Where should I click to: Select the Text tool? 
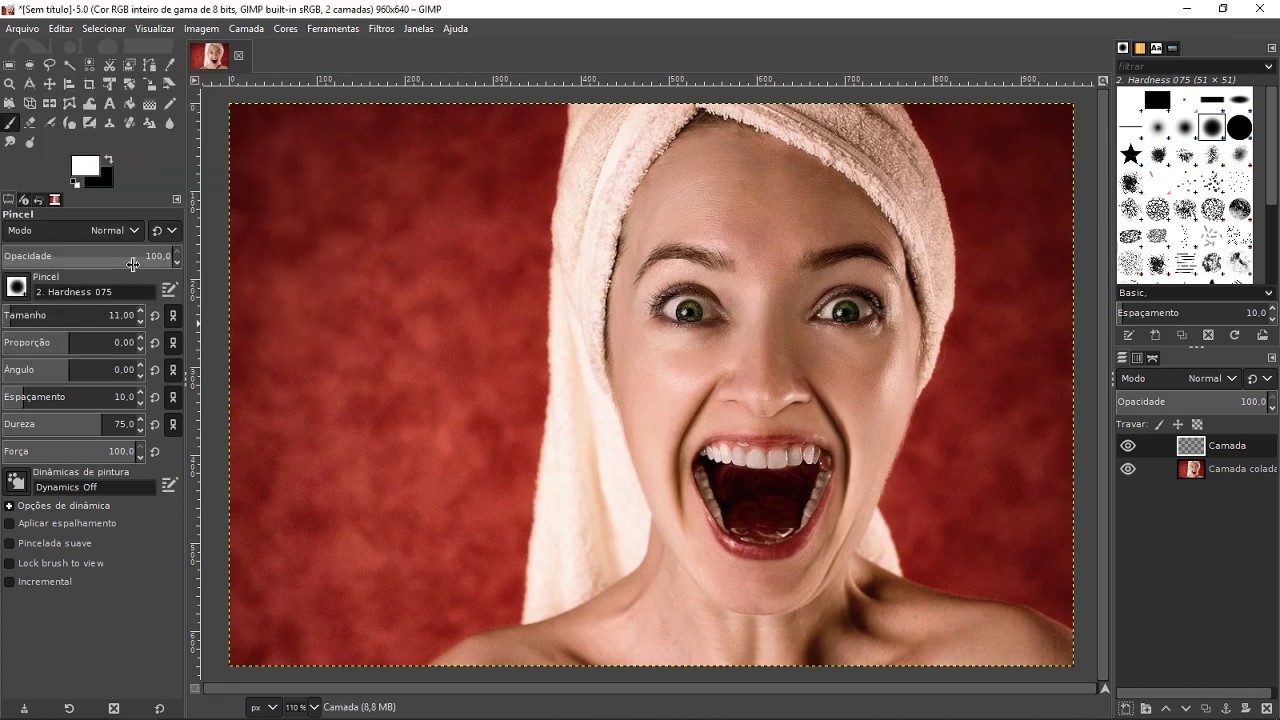pos(109,103)
